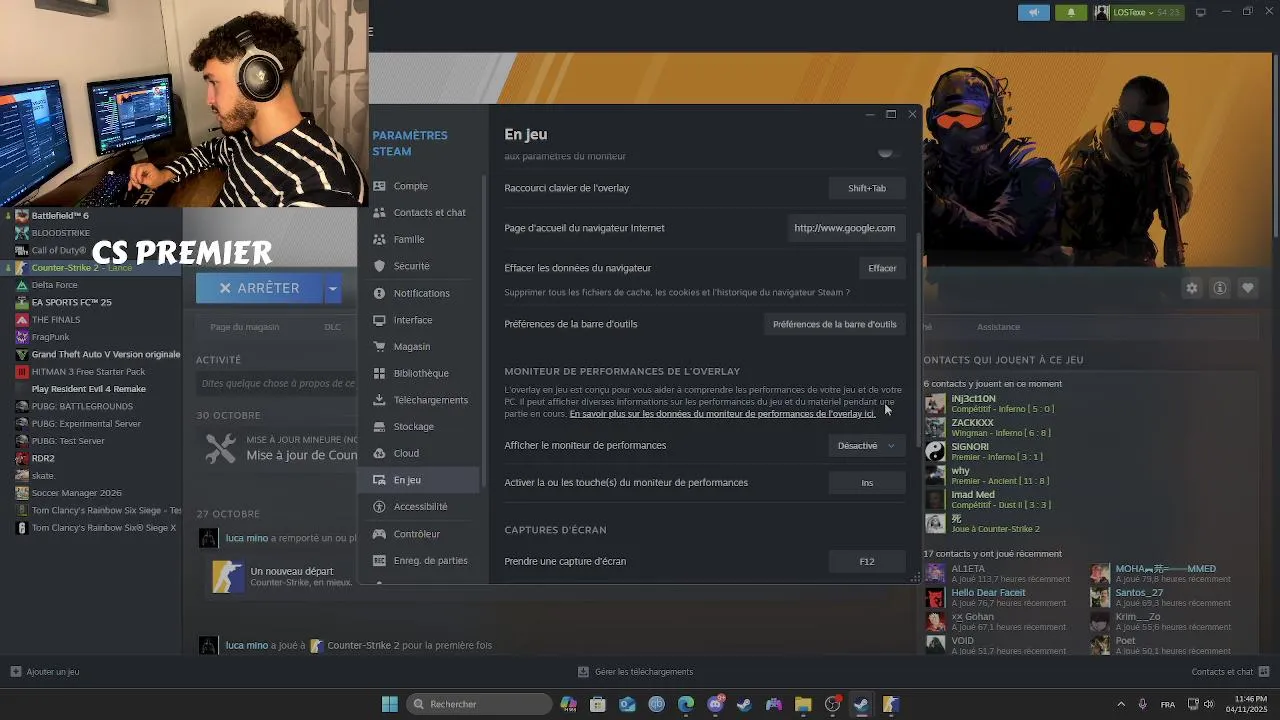
Task: Click the En jeu overlay icon in sidebar
Action: coord(379,480)
